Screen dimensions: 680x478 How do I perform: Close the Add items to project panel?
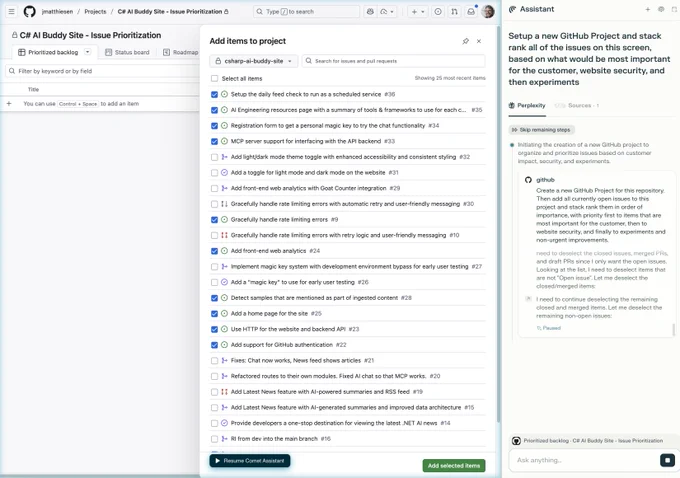click(x=479, y=41)
